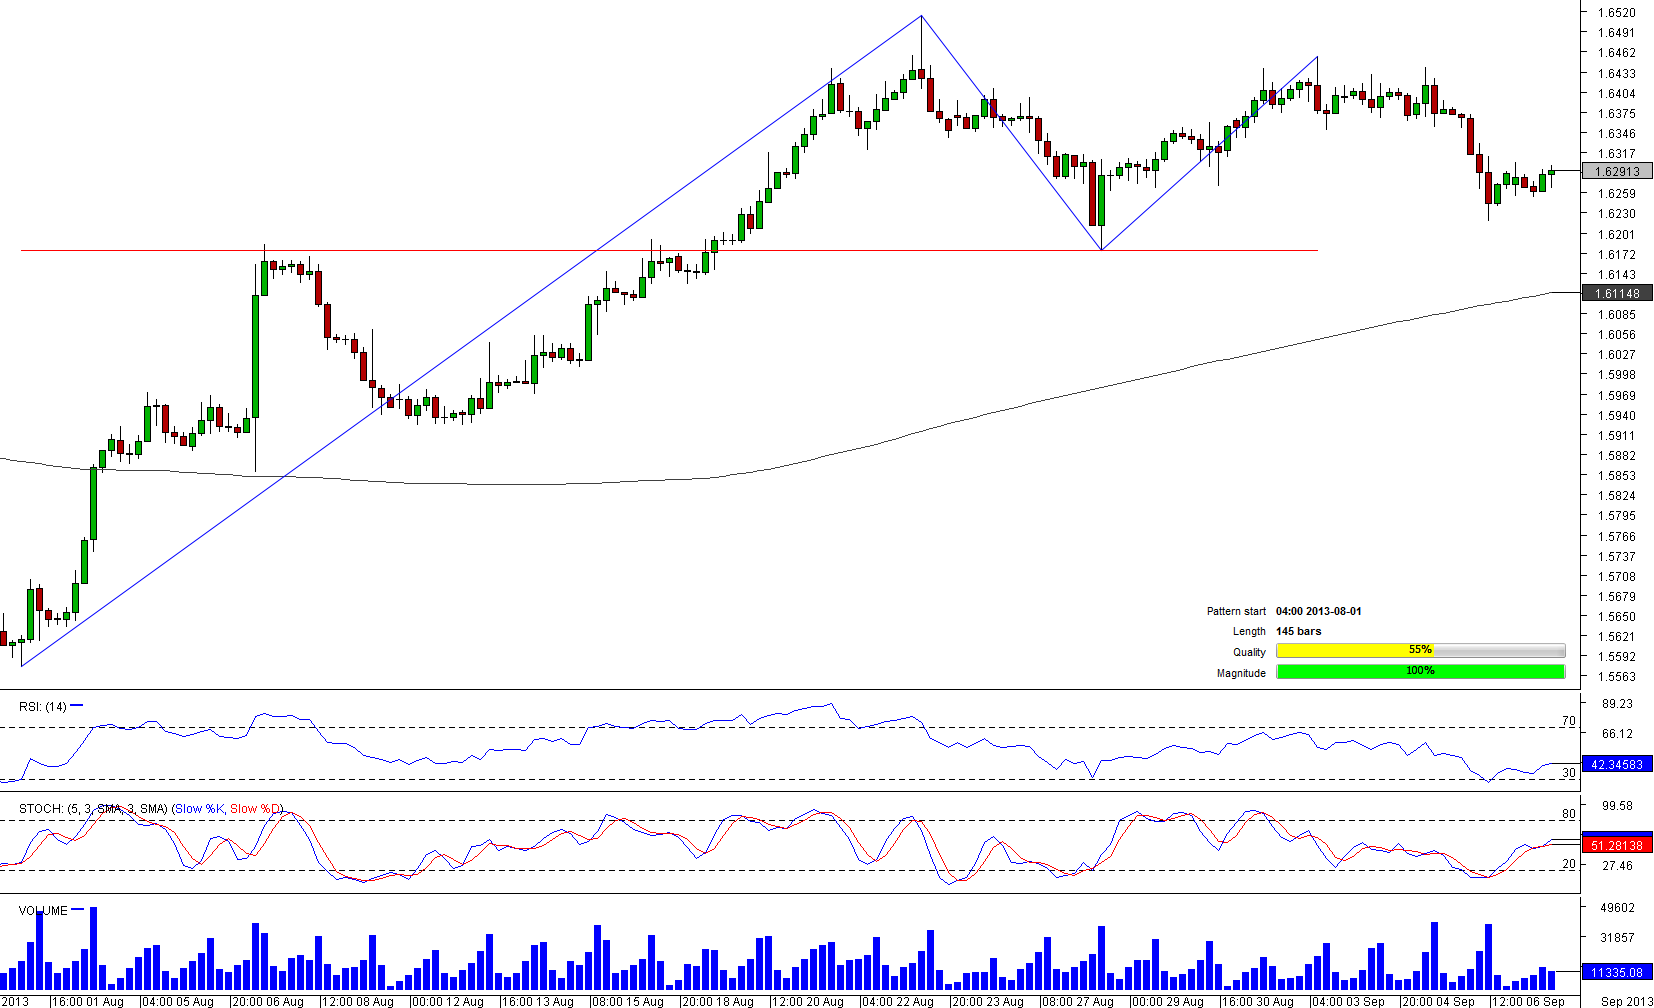Click the yellow Quality 55% bar

tap(1420, 651)
